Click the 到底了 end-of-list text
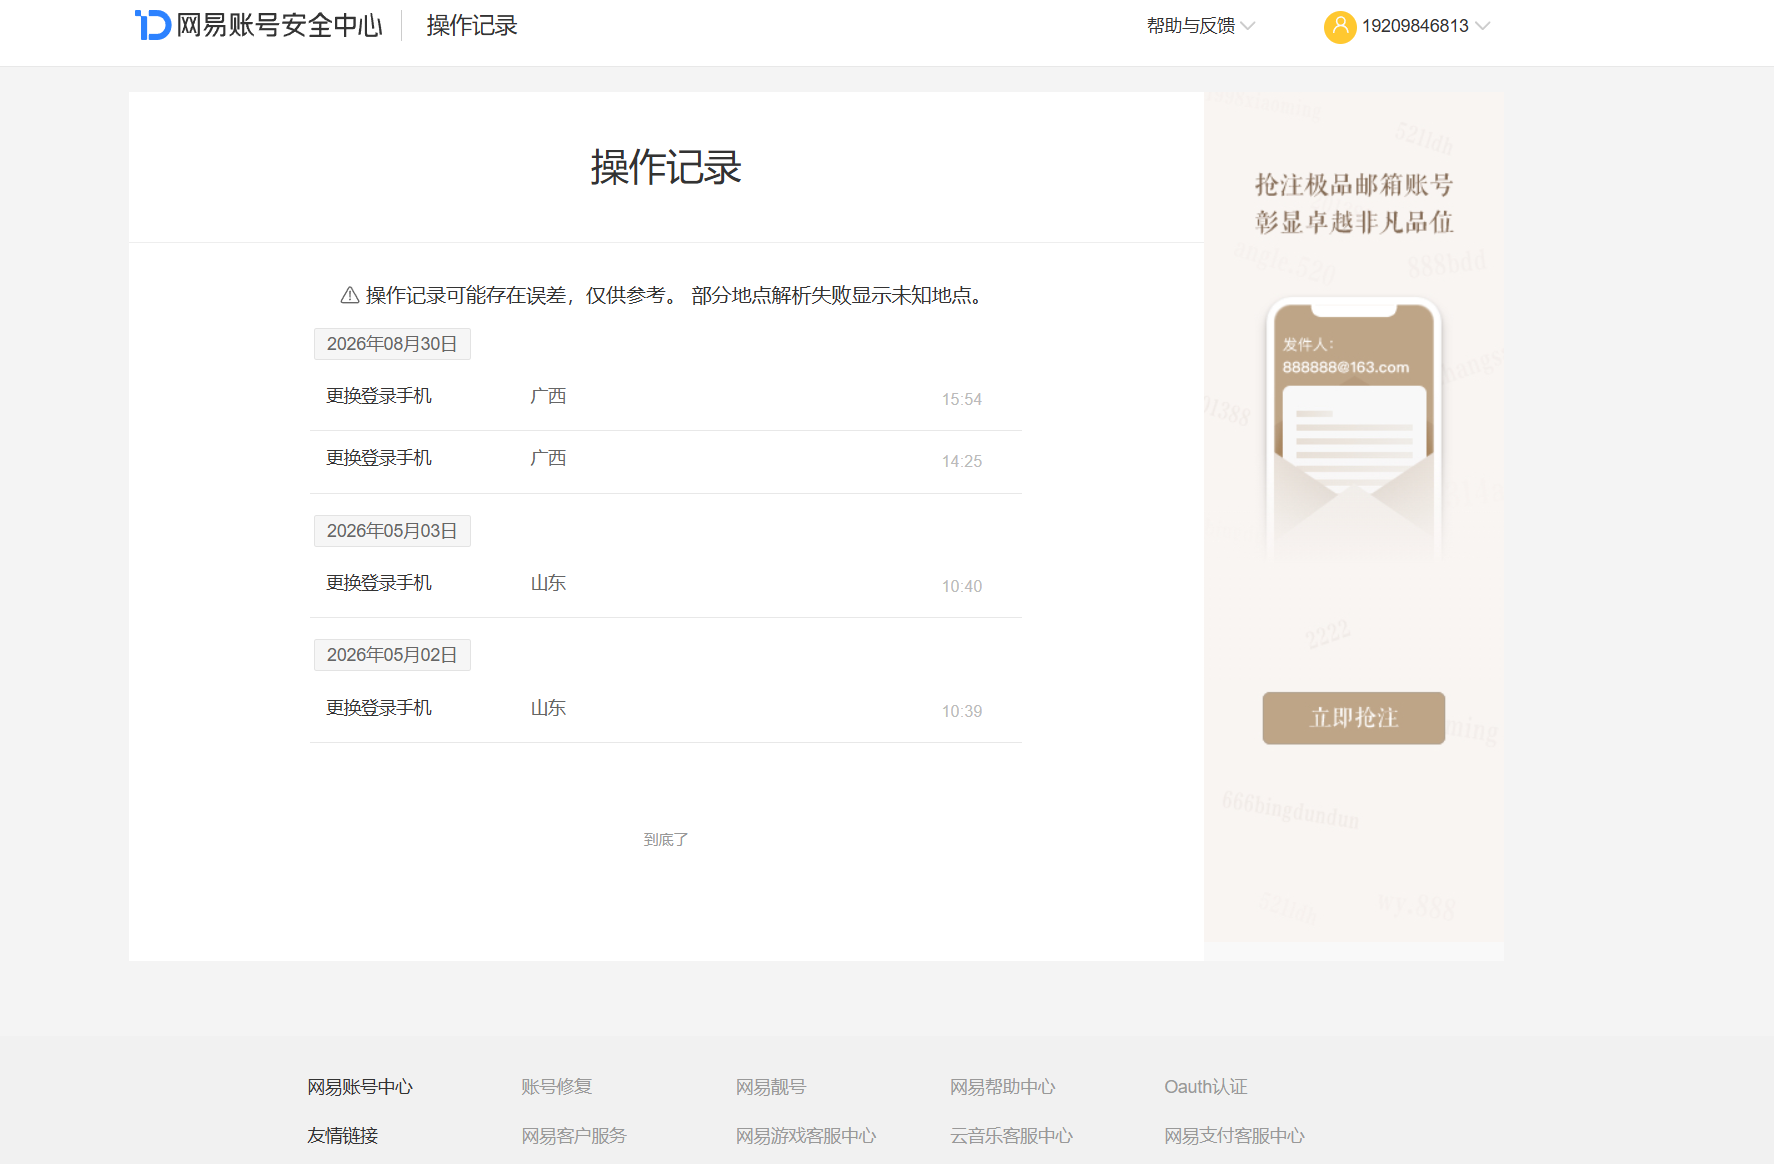Screen dimensions: 1774x1164 666,840
